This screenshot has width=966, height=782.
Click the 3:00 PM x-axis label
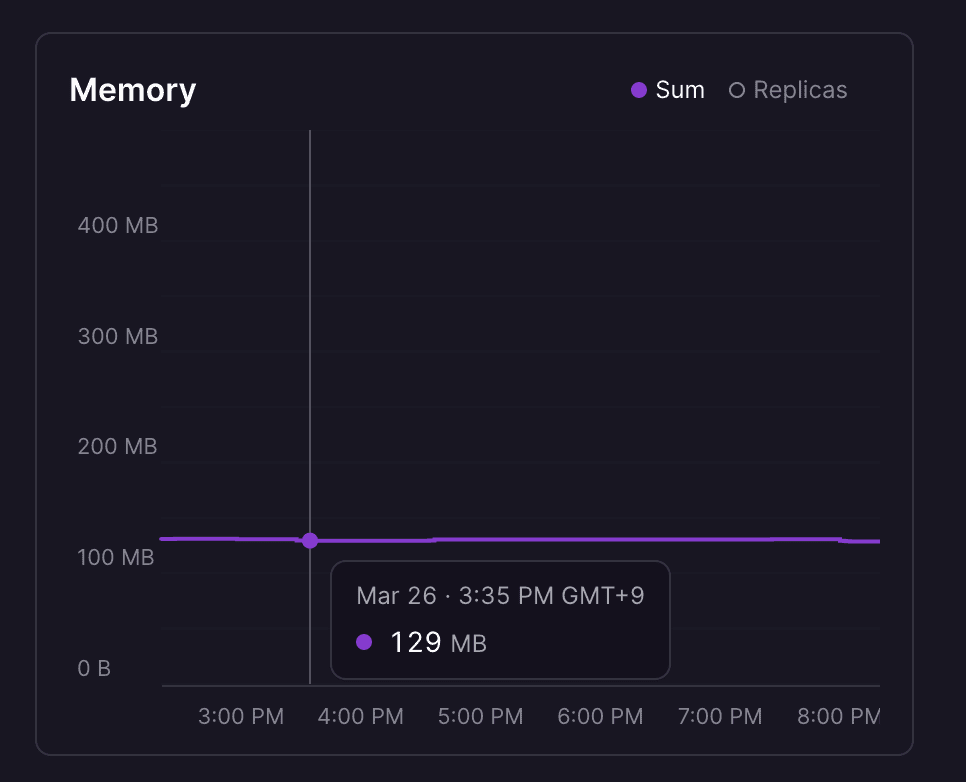coord(241,716)
